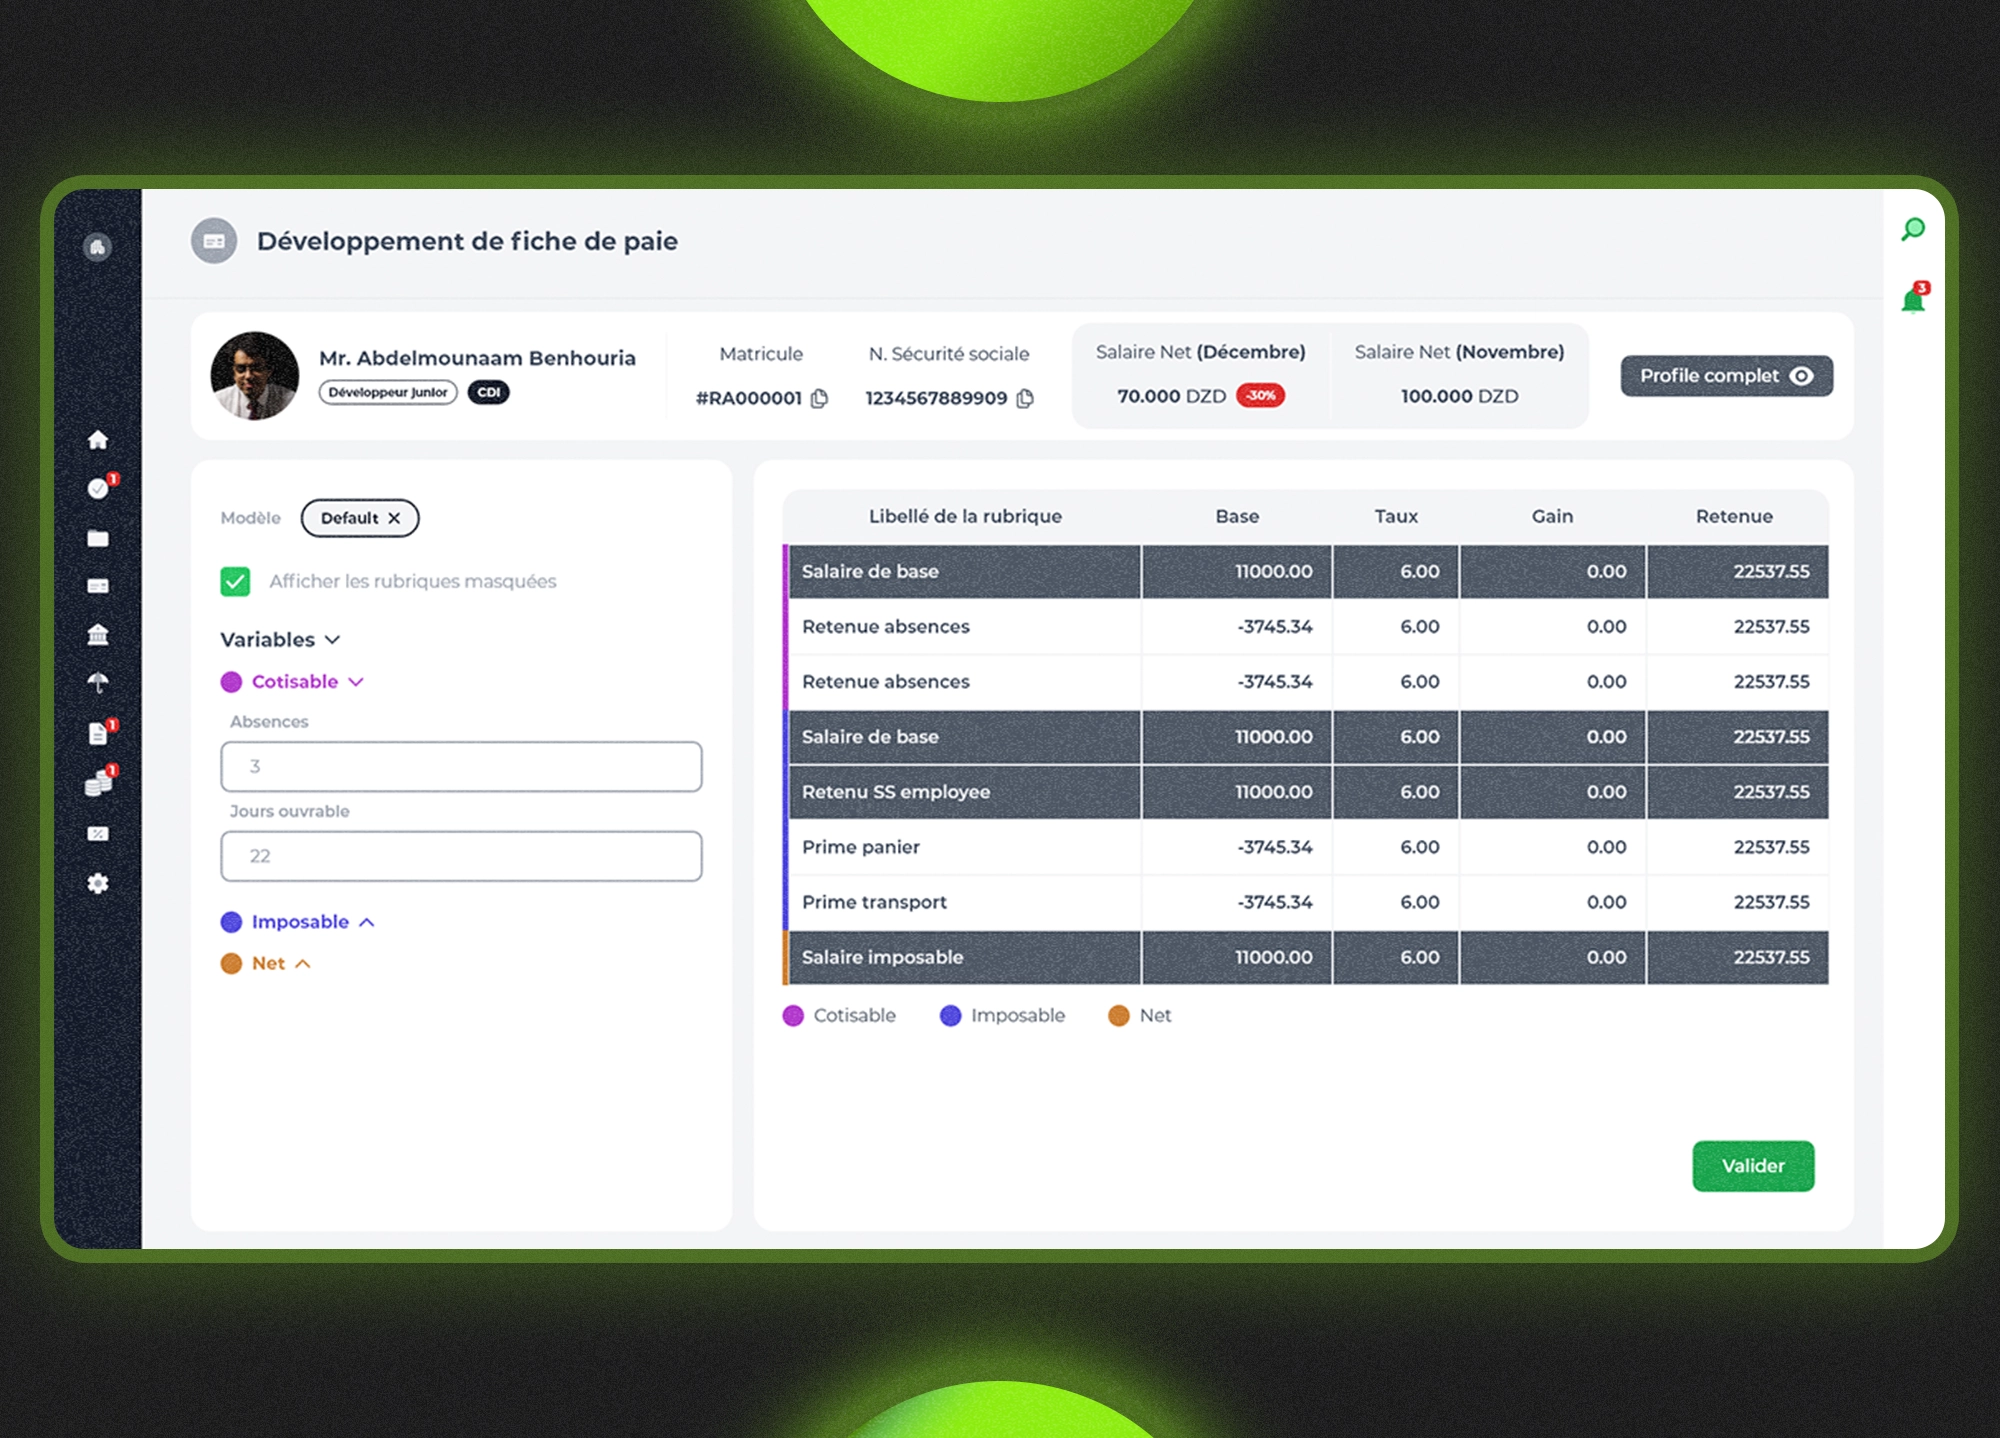Click the Absences input field
The width and height of the screenshot is (2000, 1438).
click(x=461, y=767)
